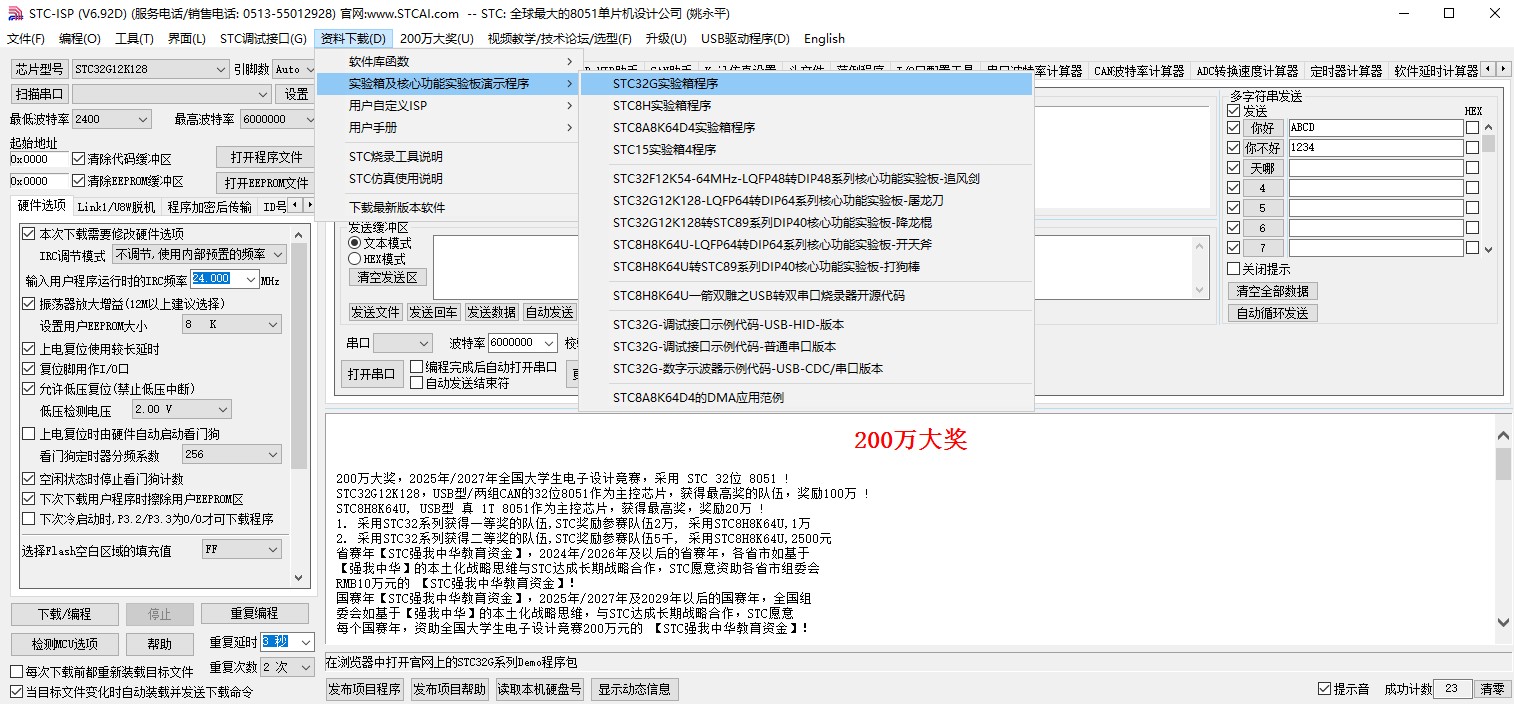The image size is (1514, 704).
Task: Switch to the Link1/U8W脱机 tab
Action: 115,207
